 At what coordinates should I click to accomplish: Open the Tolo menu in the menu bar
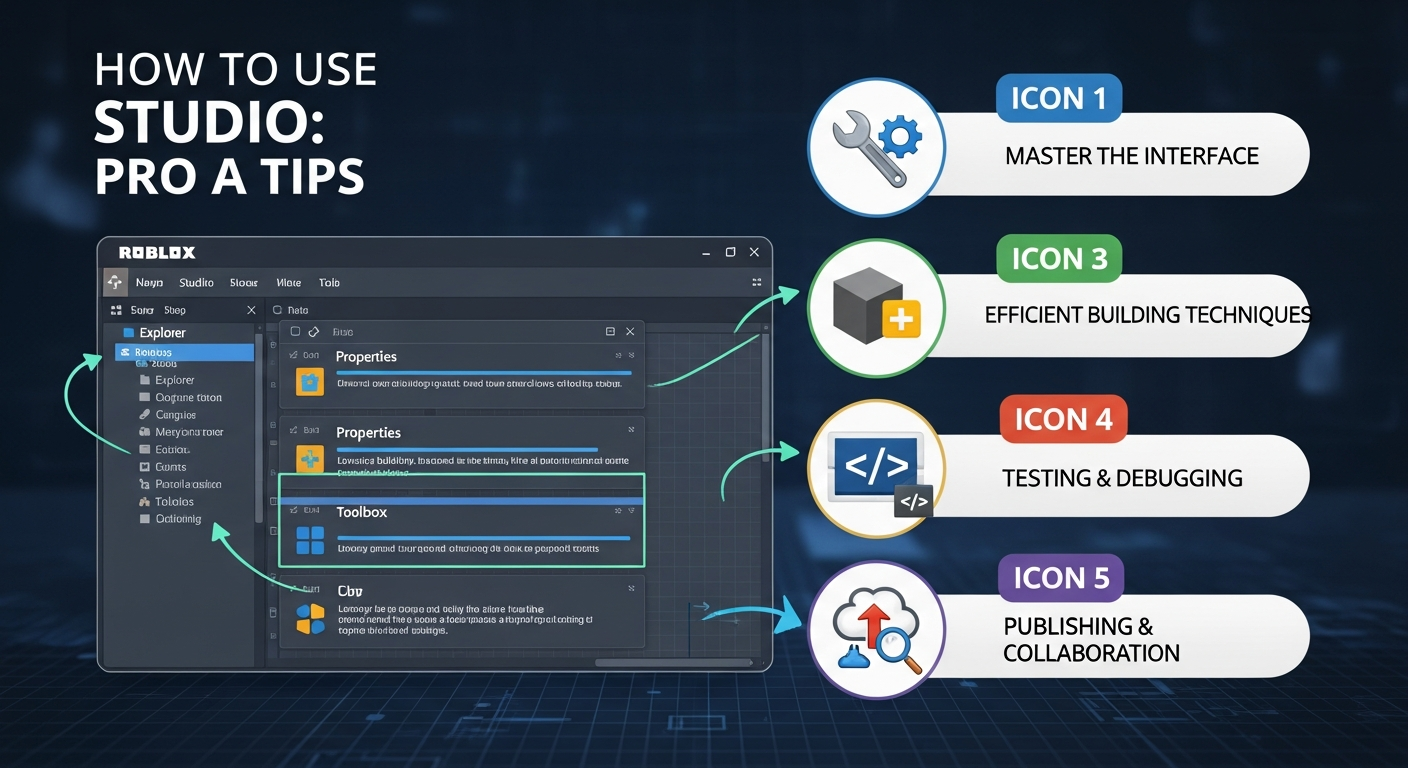click(x=329, y=283)
